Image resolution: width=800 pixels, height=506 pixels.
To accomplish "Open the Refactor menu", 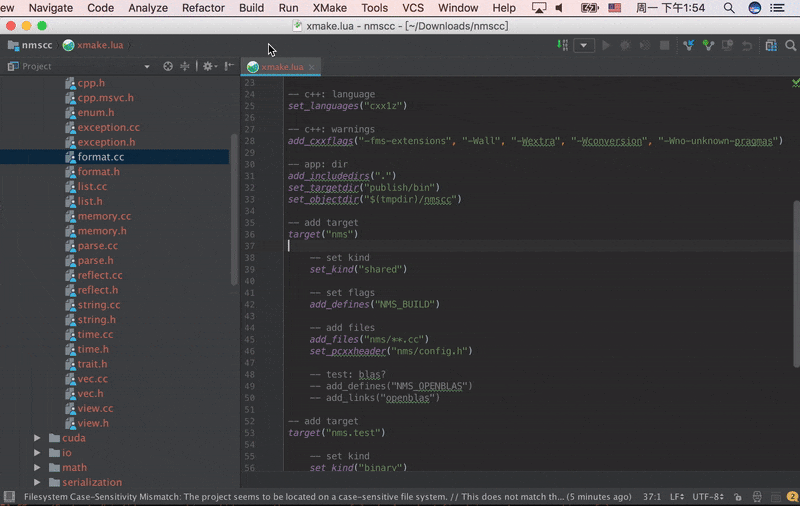I will [x=203, y=8].
